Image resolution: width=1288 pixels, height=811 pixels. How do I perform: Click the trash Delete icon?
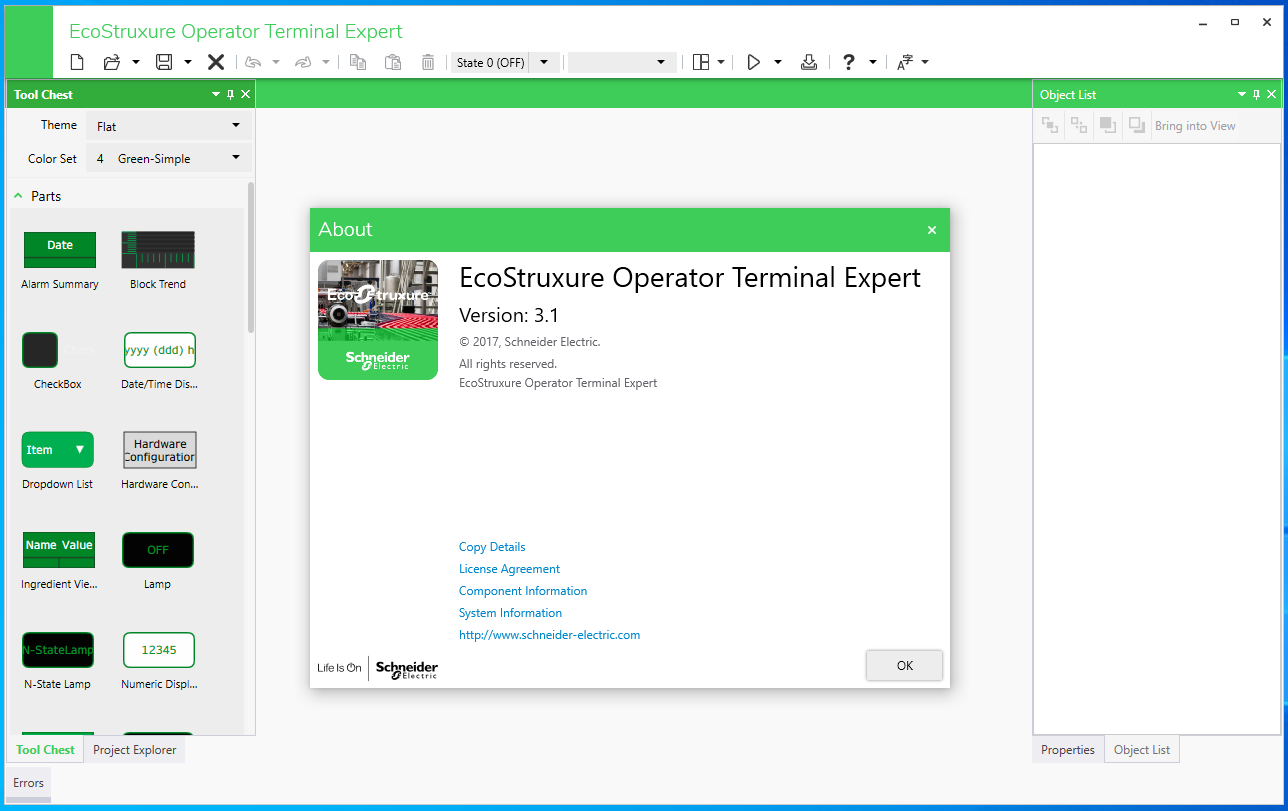[x=428, y=62]
